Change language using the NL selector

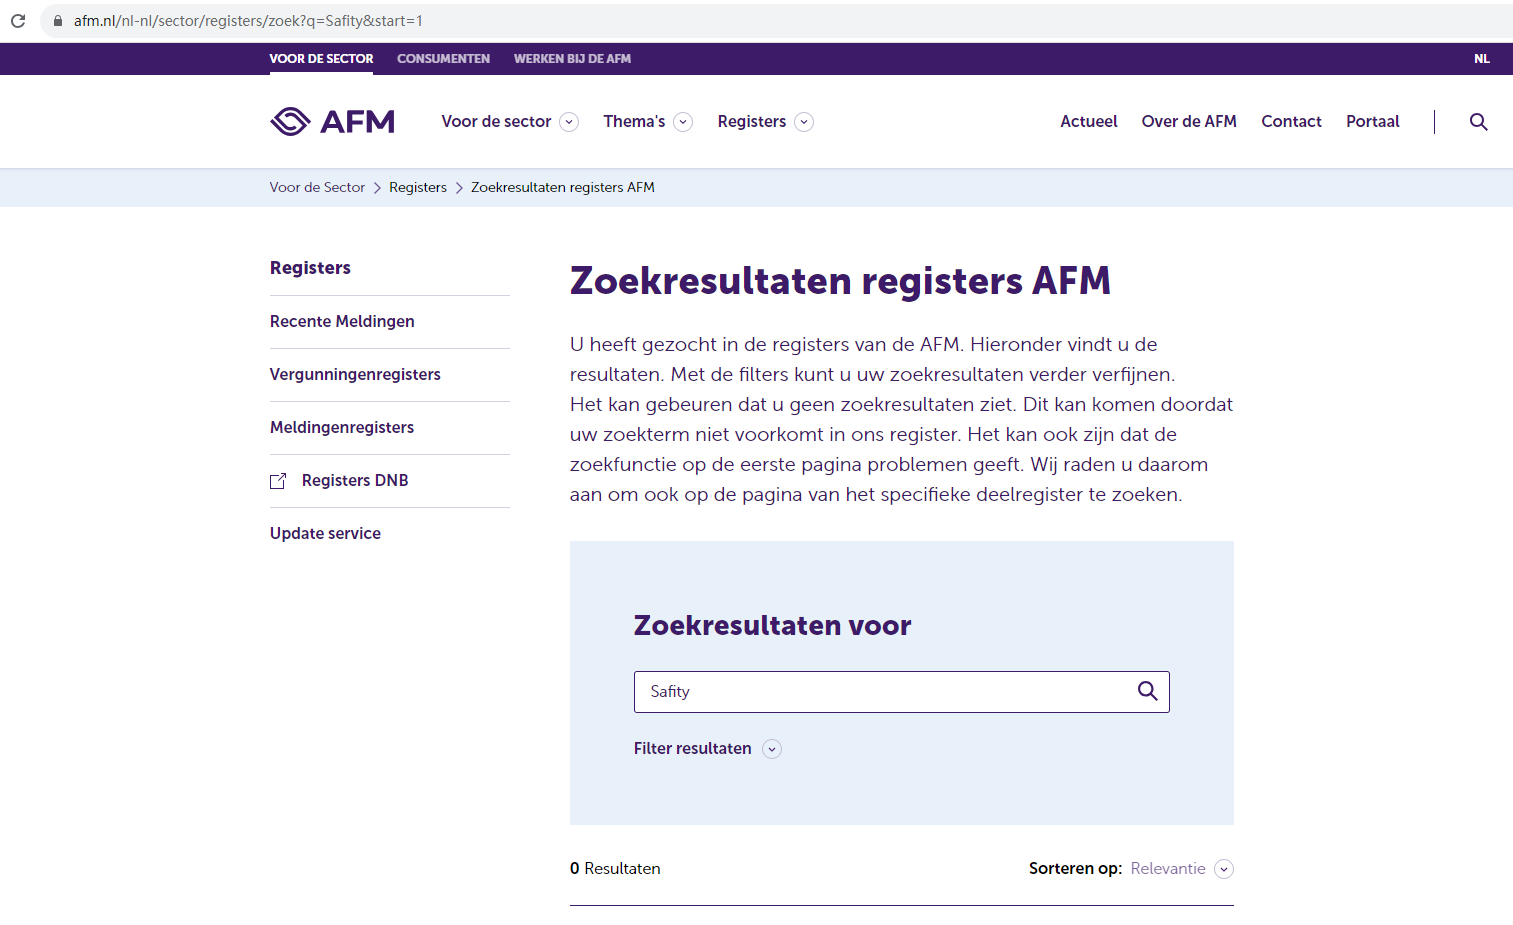tap(1481, 59)
